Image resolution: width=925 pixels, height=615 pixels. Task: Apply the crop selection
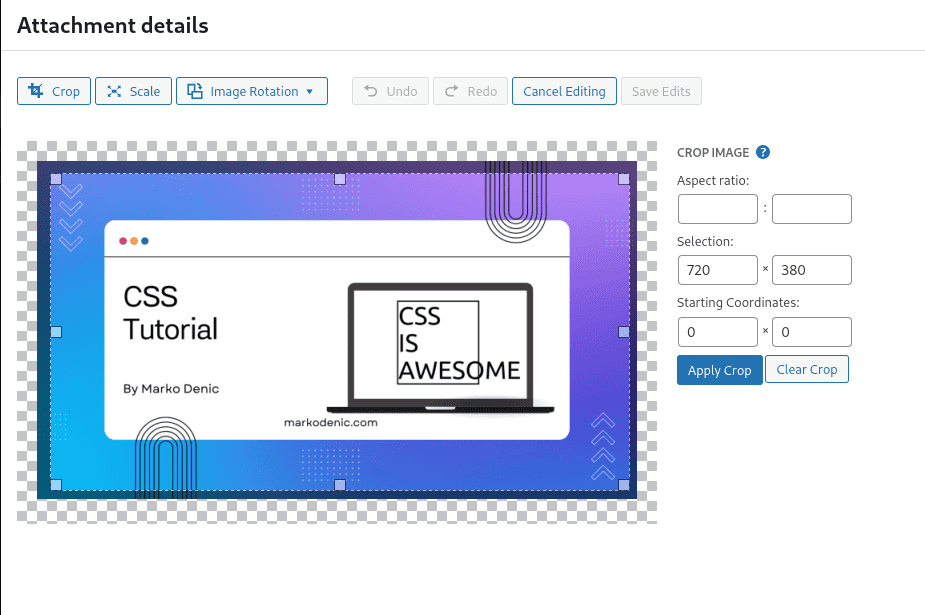coord(719,370)
